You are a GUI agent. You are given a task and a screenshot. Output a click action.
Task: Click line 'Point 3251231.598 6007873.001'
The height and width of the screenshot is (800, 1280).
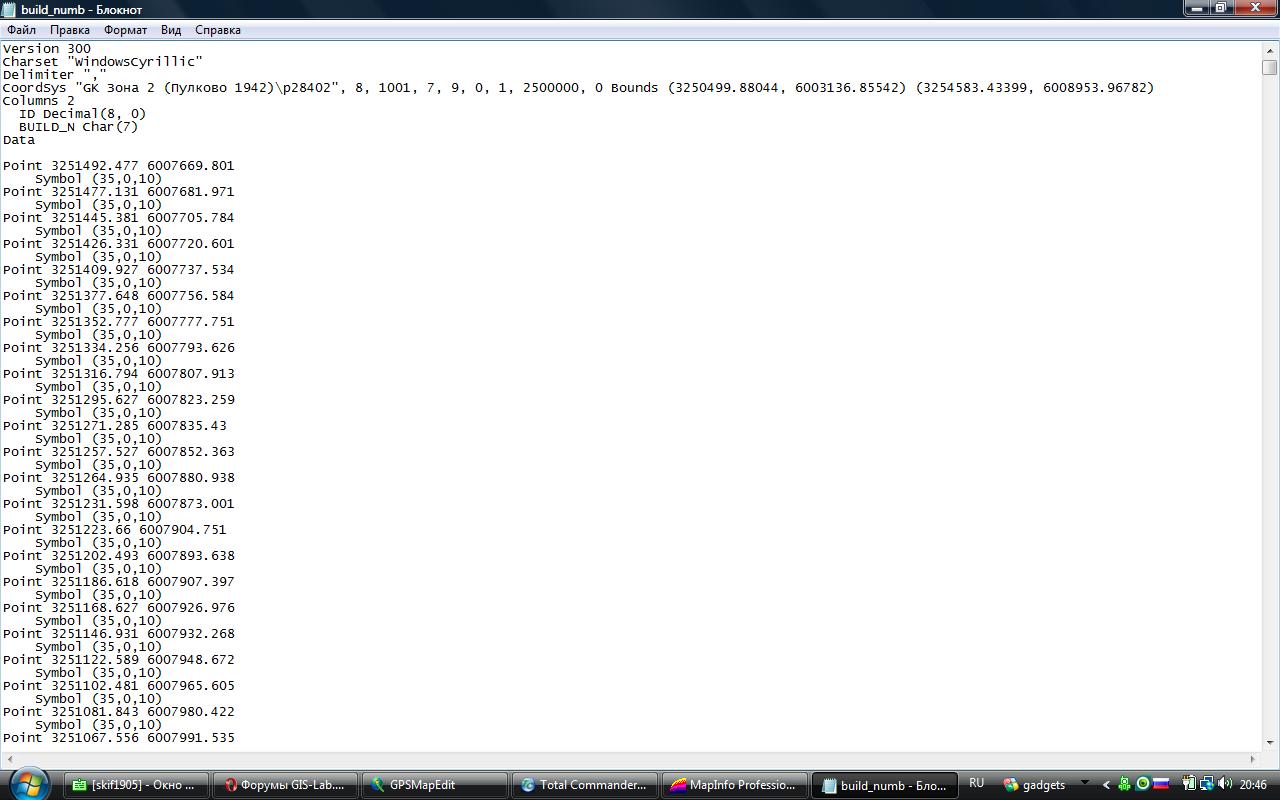[119, 503]
